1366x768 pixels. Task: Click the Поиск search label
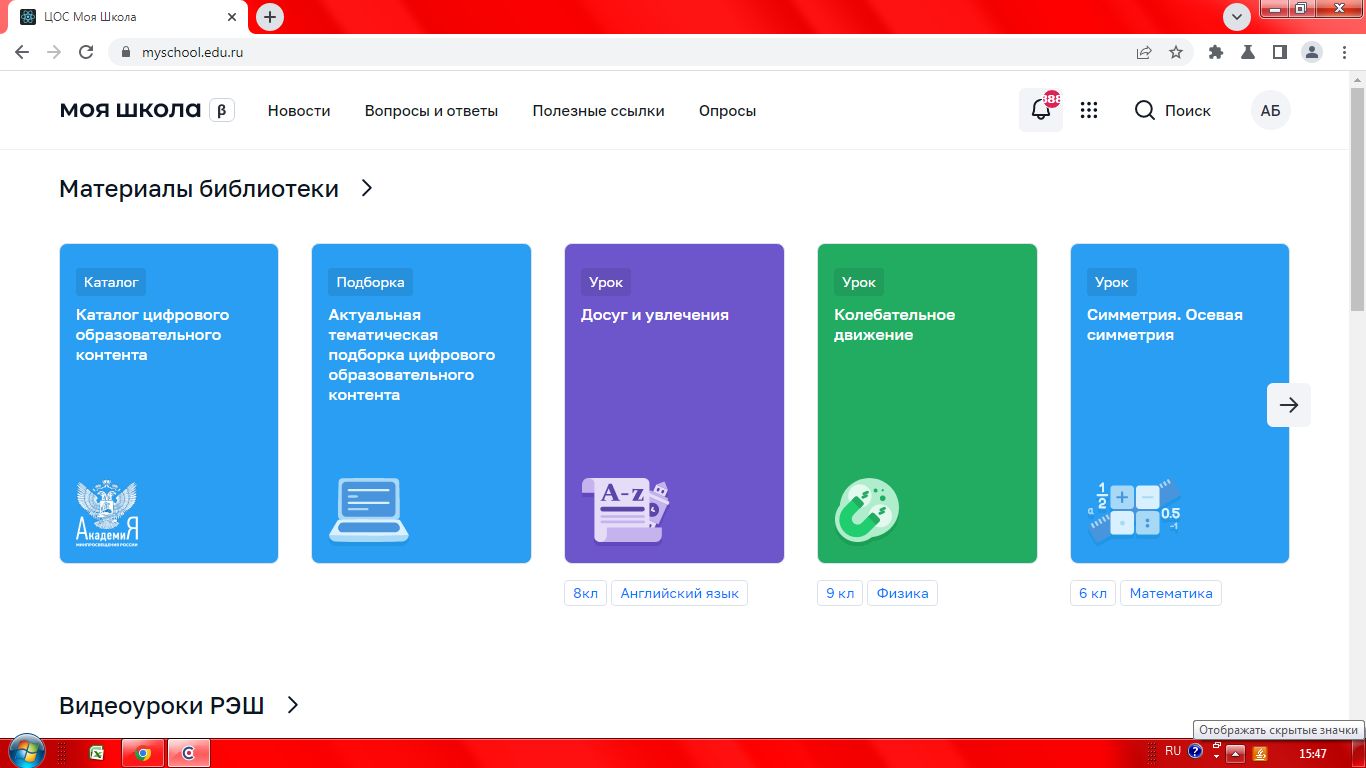coord(1188,111)
